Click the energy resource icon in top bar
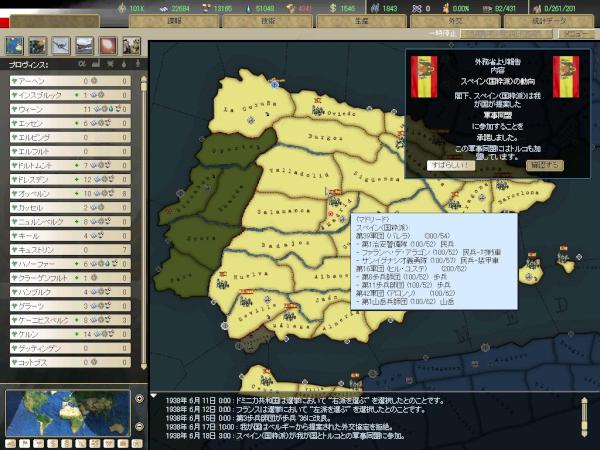600x450 pixels. point(122,8)
